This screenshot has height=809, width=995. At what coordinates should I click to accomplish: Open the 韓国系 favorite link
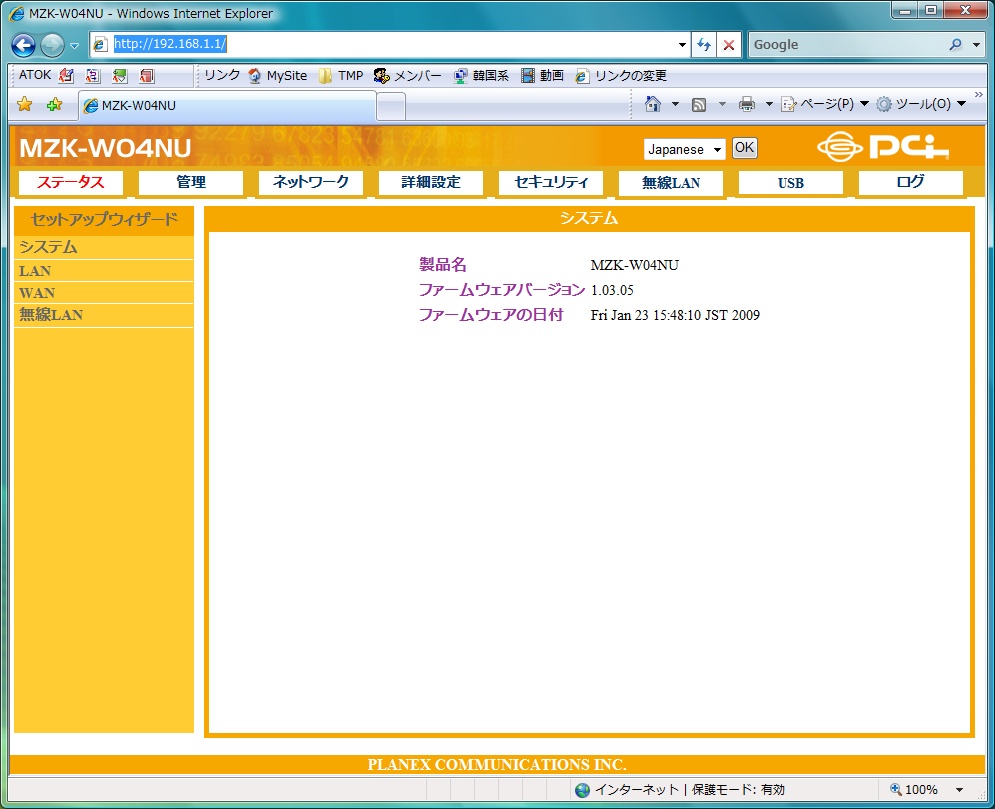(x=481, y=76)
